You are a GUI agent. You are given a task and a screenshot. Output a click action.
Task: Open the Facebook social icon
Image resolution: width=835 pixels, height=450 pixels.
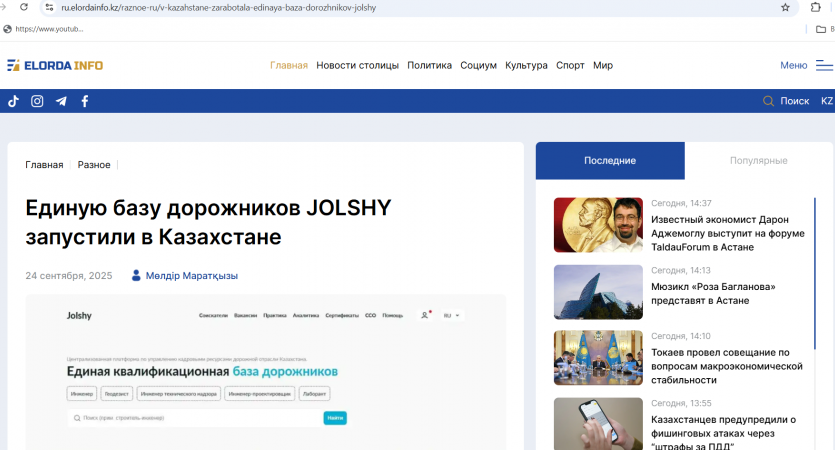click(x=85, y=101)
